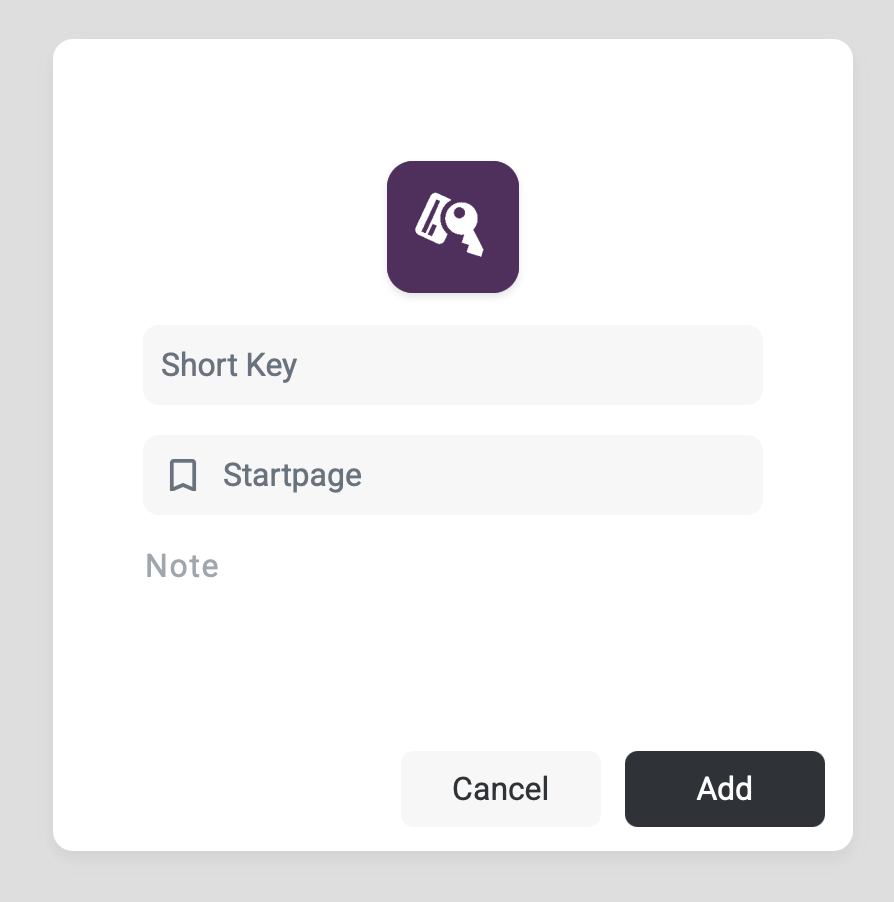This screenshot has height=902, width=894.
Task: Select the white key glyph in purple tile
Action: [465, 228]
